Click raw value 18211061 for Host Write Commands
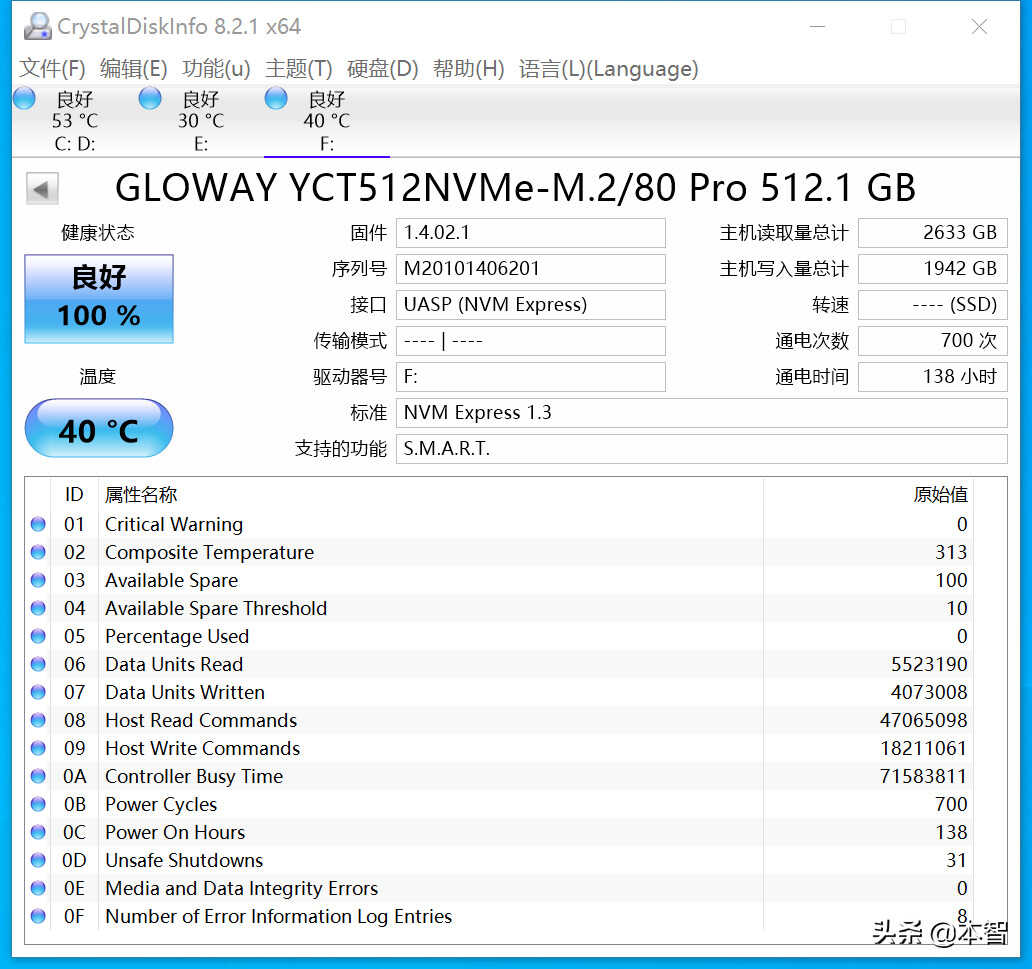The width and height of the screenshot is (1032, 969). [923, 748]
